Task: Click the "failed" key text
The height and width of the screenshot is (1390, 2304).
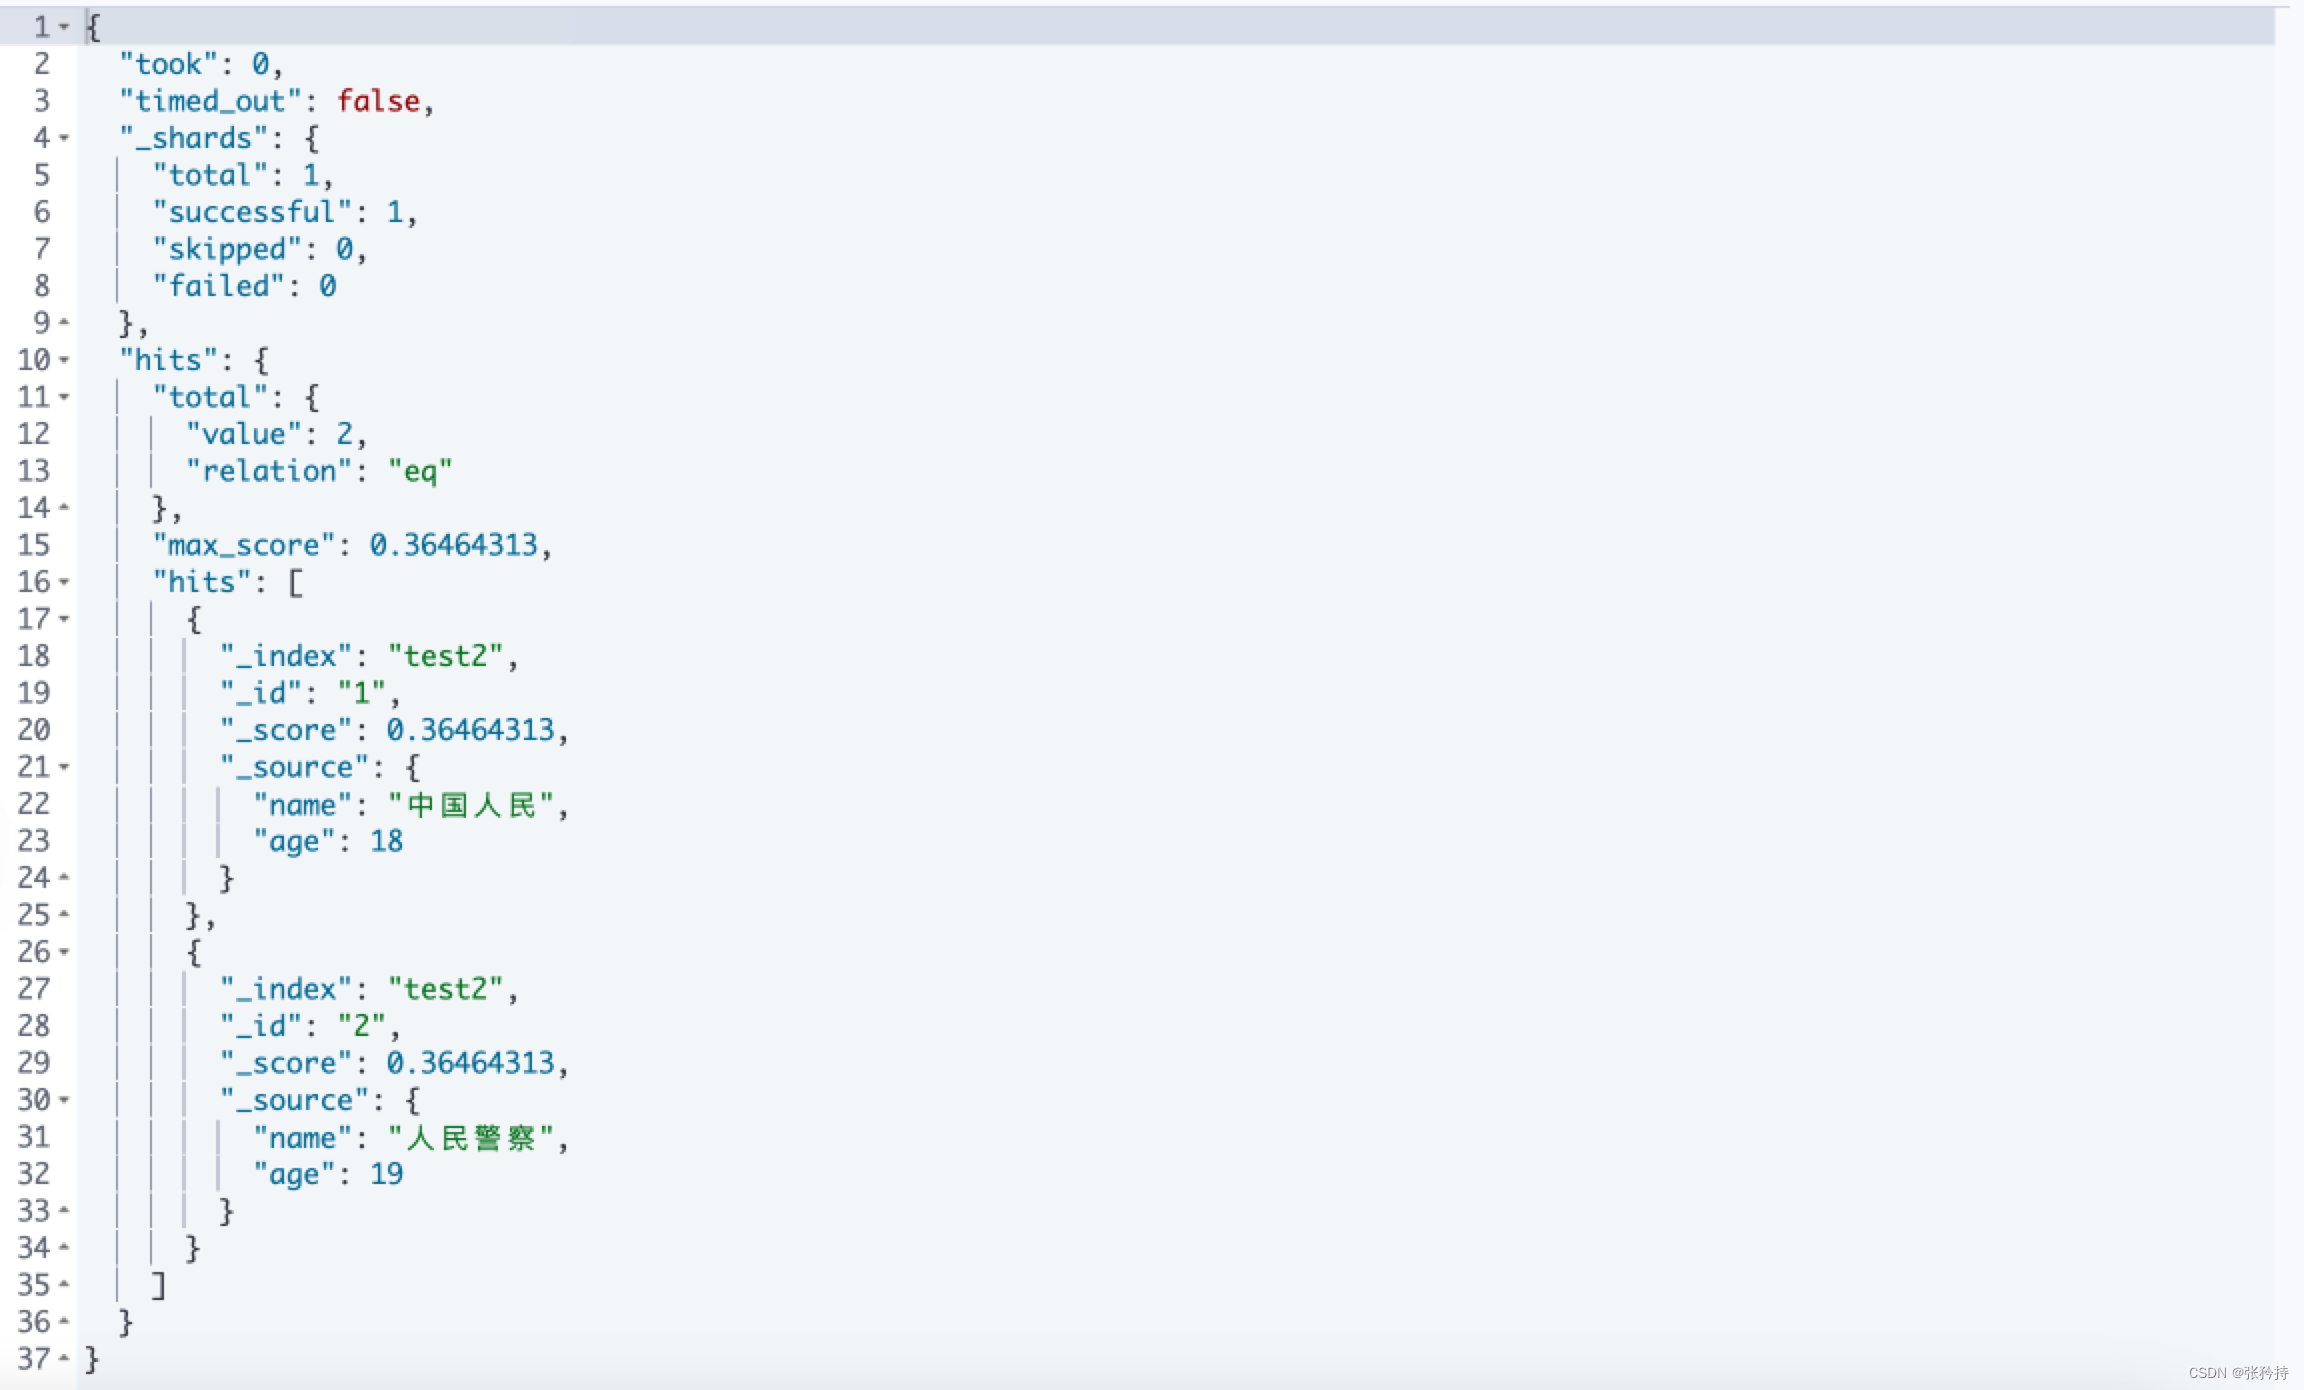Action: (218, 286)
